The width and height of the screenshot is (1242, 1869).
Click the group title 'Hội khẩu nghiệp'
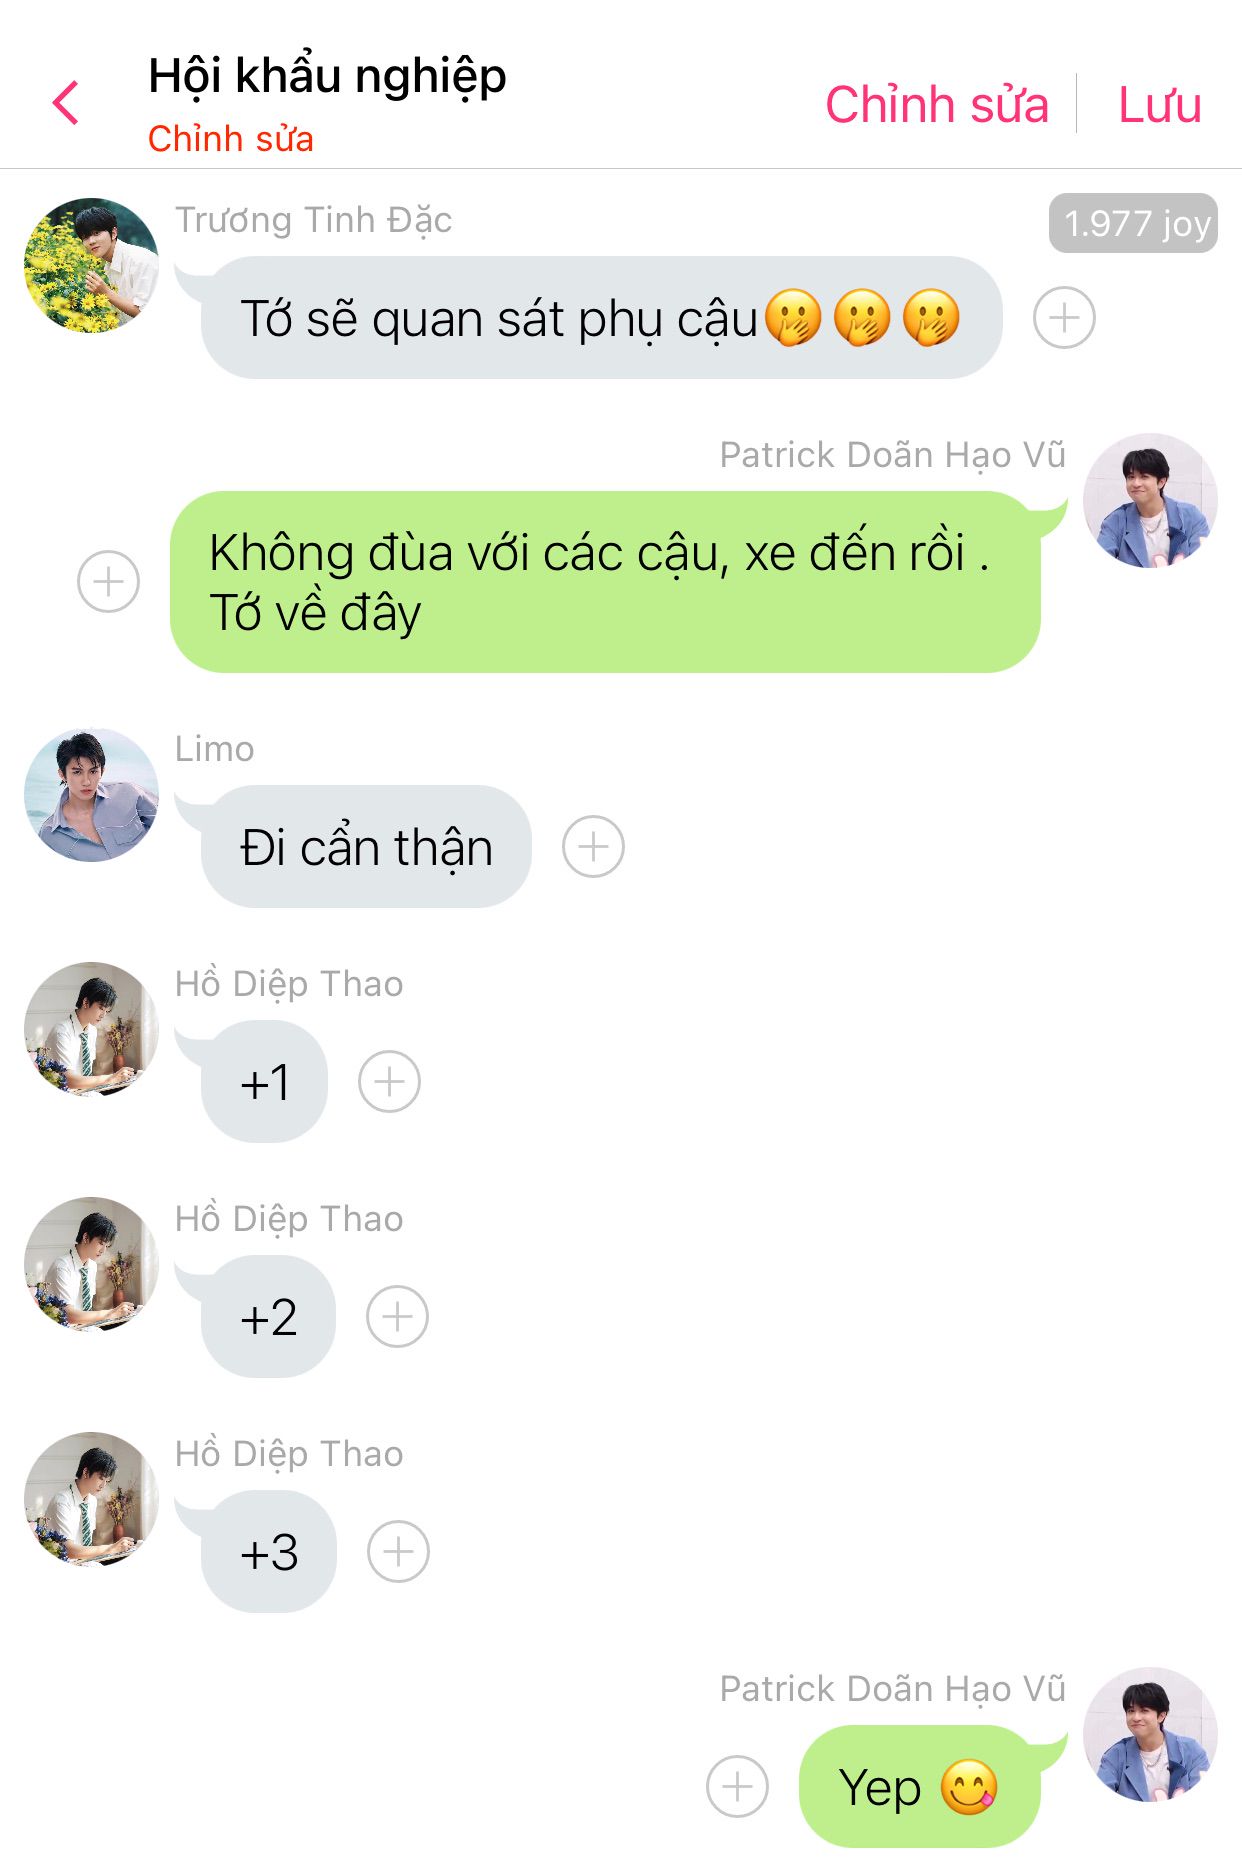(x=327, y=77)
